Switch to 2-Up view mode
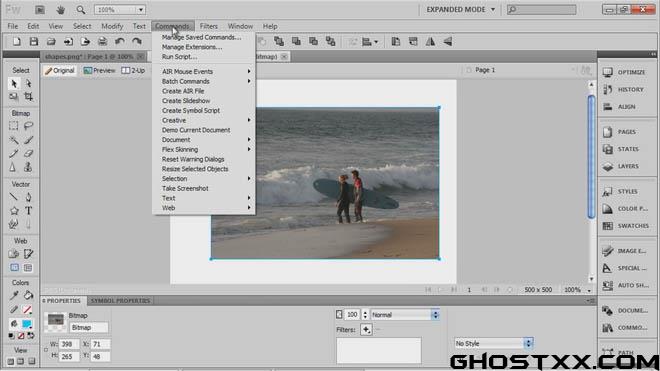The width and height of the screenshot is (660, 371). [133, 70]
